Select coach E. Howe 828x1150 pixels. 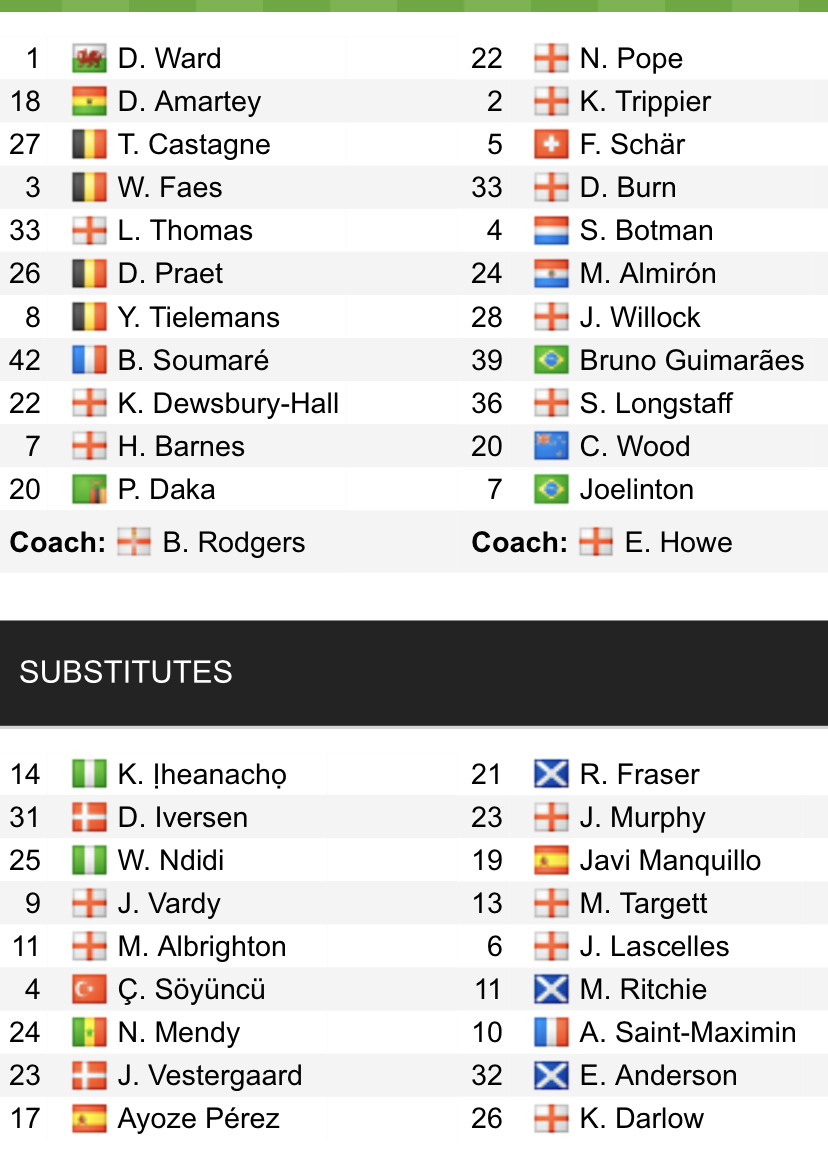(678, 543)
